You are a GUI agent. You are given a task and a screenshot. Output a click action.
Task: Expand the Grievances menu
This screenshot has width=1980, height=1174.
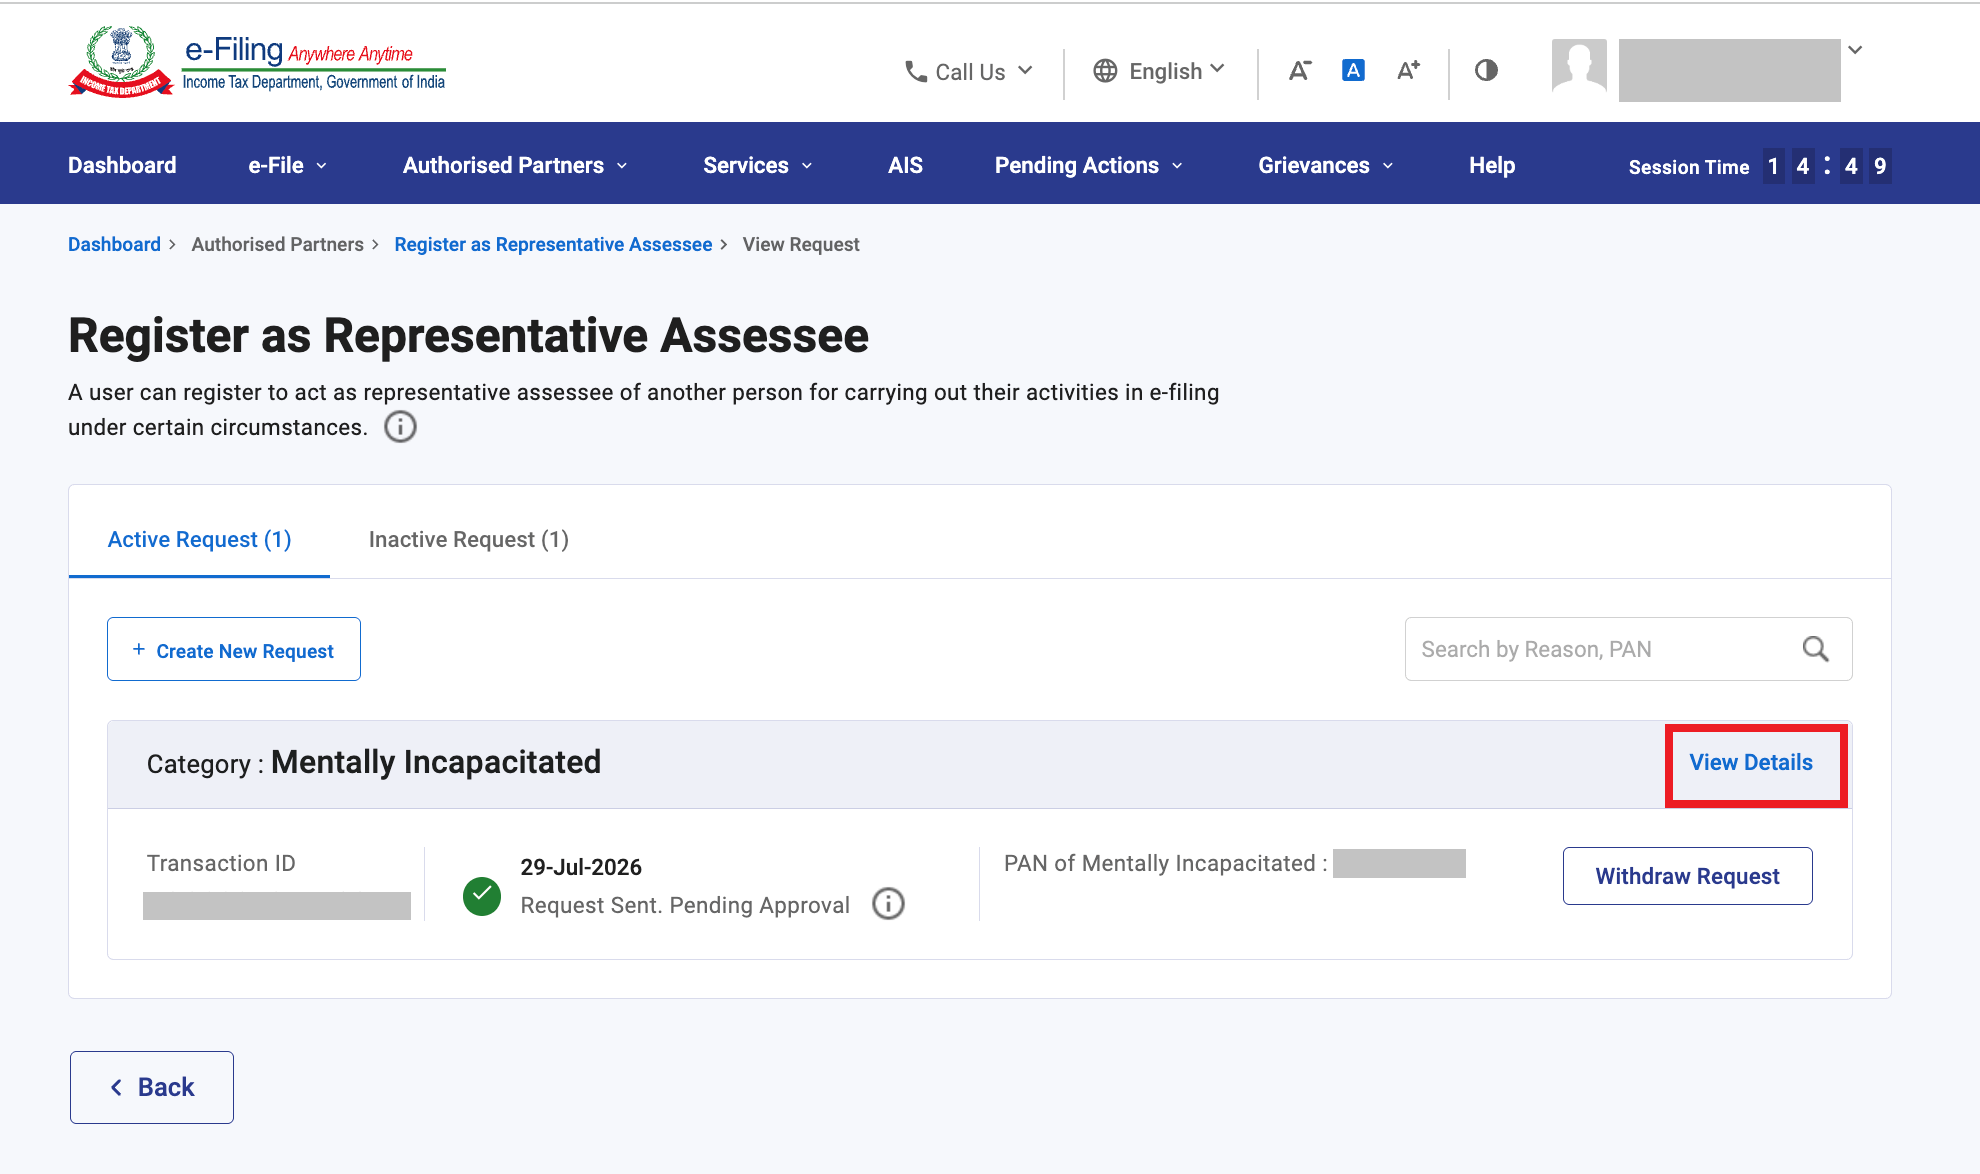pyautogui.click(x=1326, y=165)
